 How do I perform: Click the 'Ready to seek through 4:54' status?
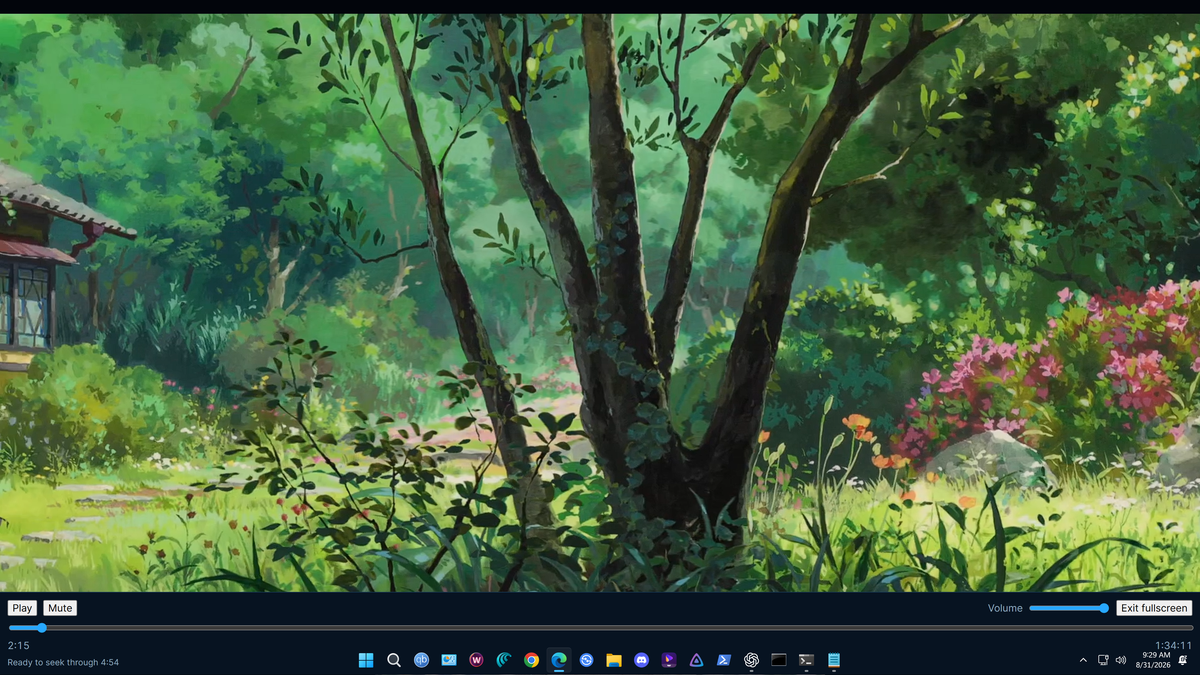[63, 662]
